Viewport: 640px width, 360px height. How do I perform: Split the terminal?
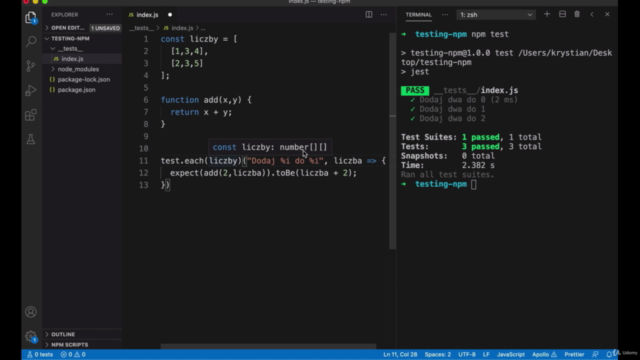[x=562, y=14]
